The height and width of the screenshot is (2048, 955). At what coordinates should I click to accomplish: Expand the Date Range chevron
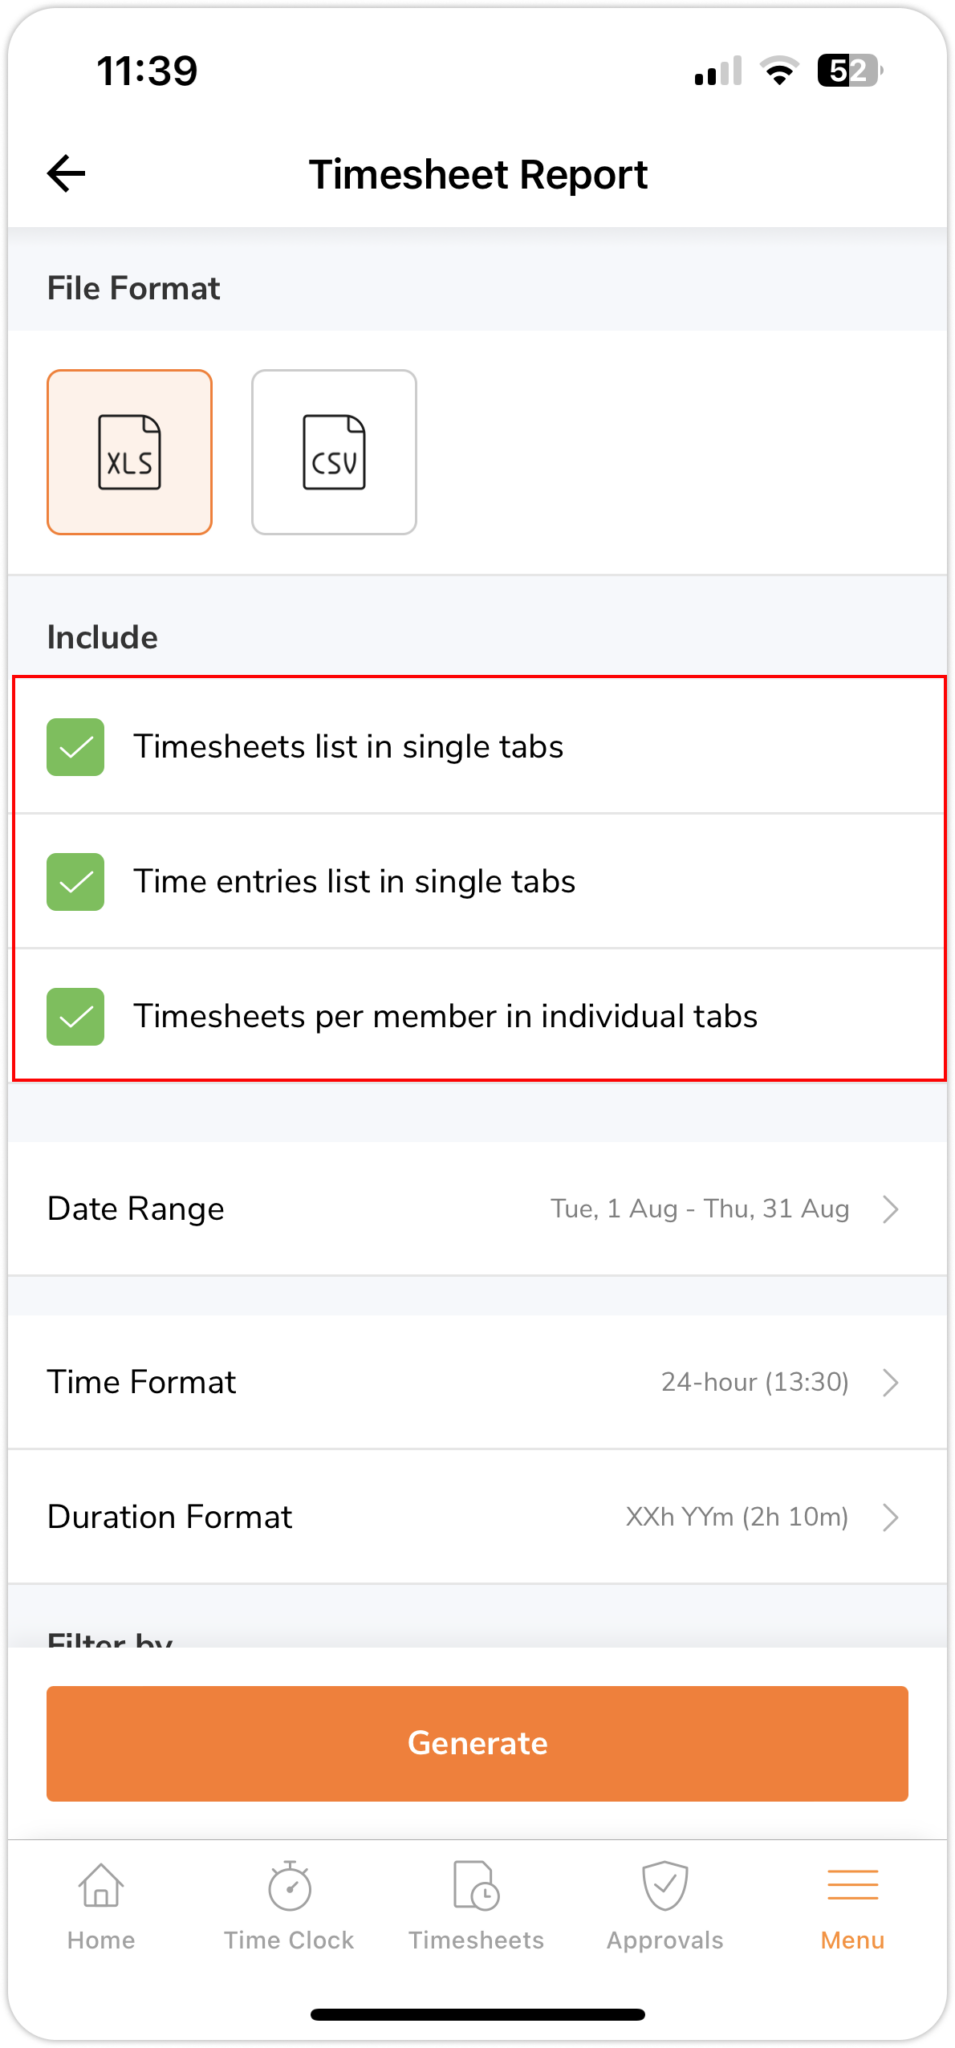click(890, 1209)
